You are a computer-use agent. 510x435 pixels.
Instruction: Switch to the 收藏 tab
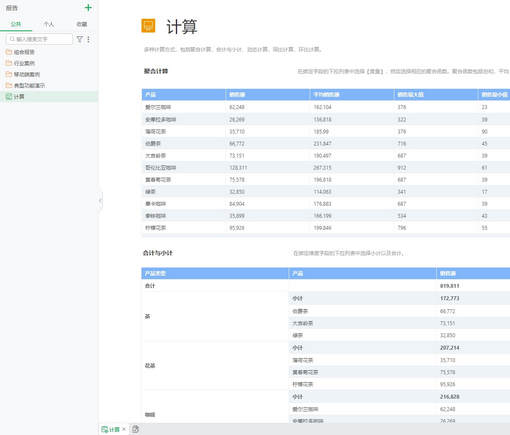pyautogui.click(x=82, y=24)
